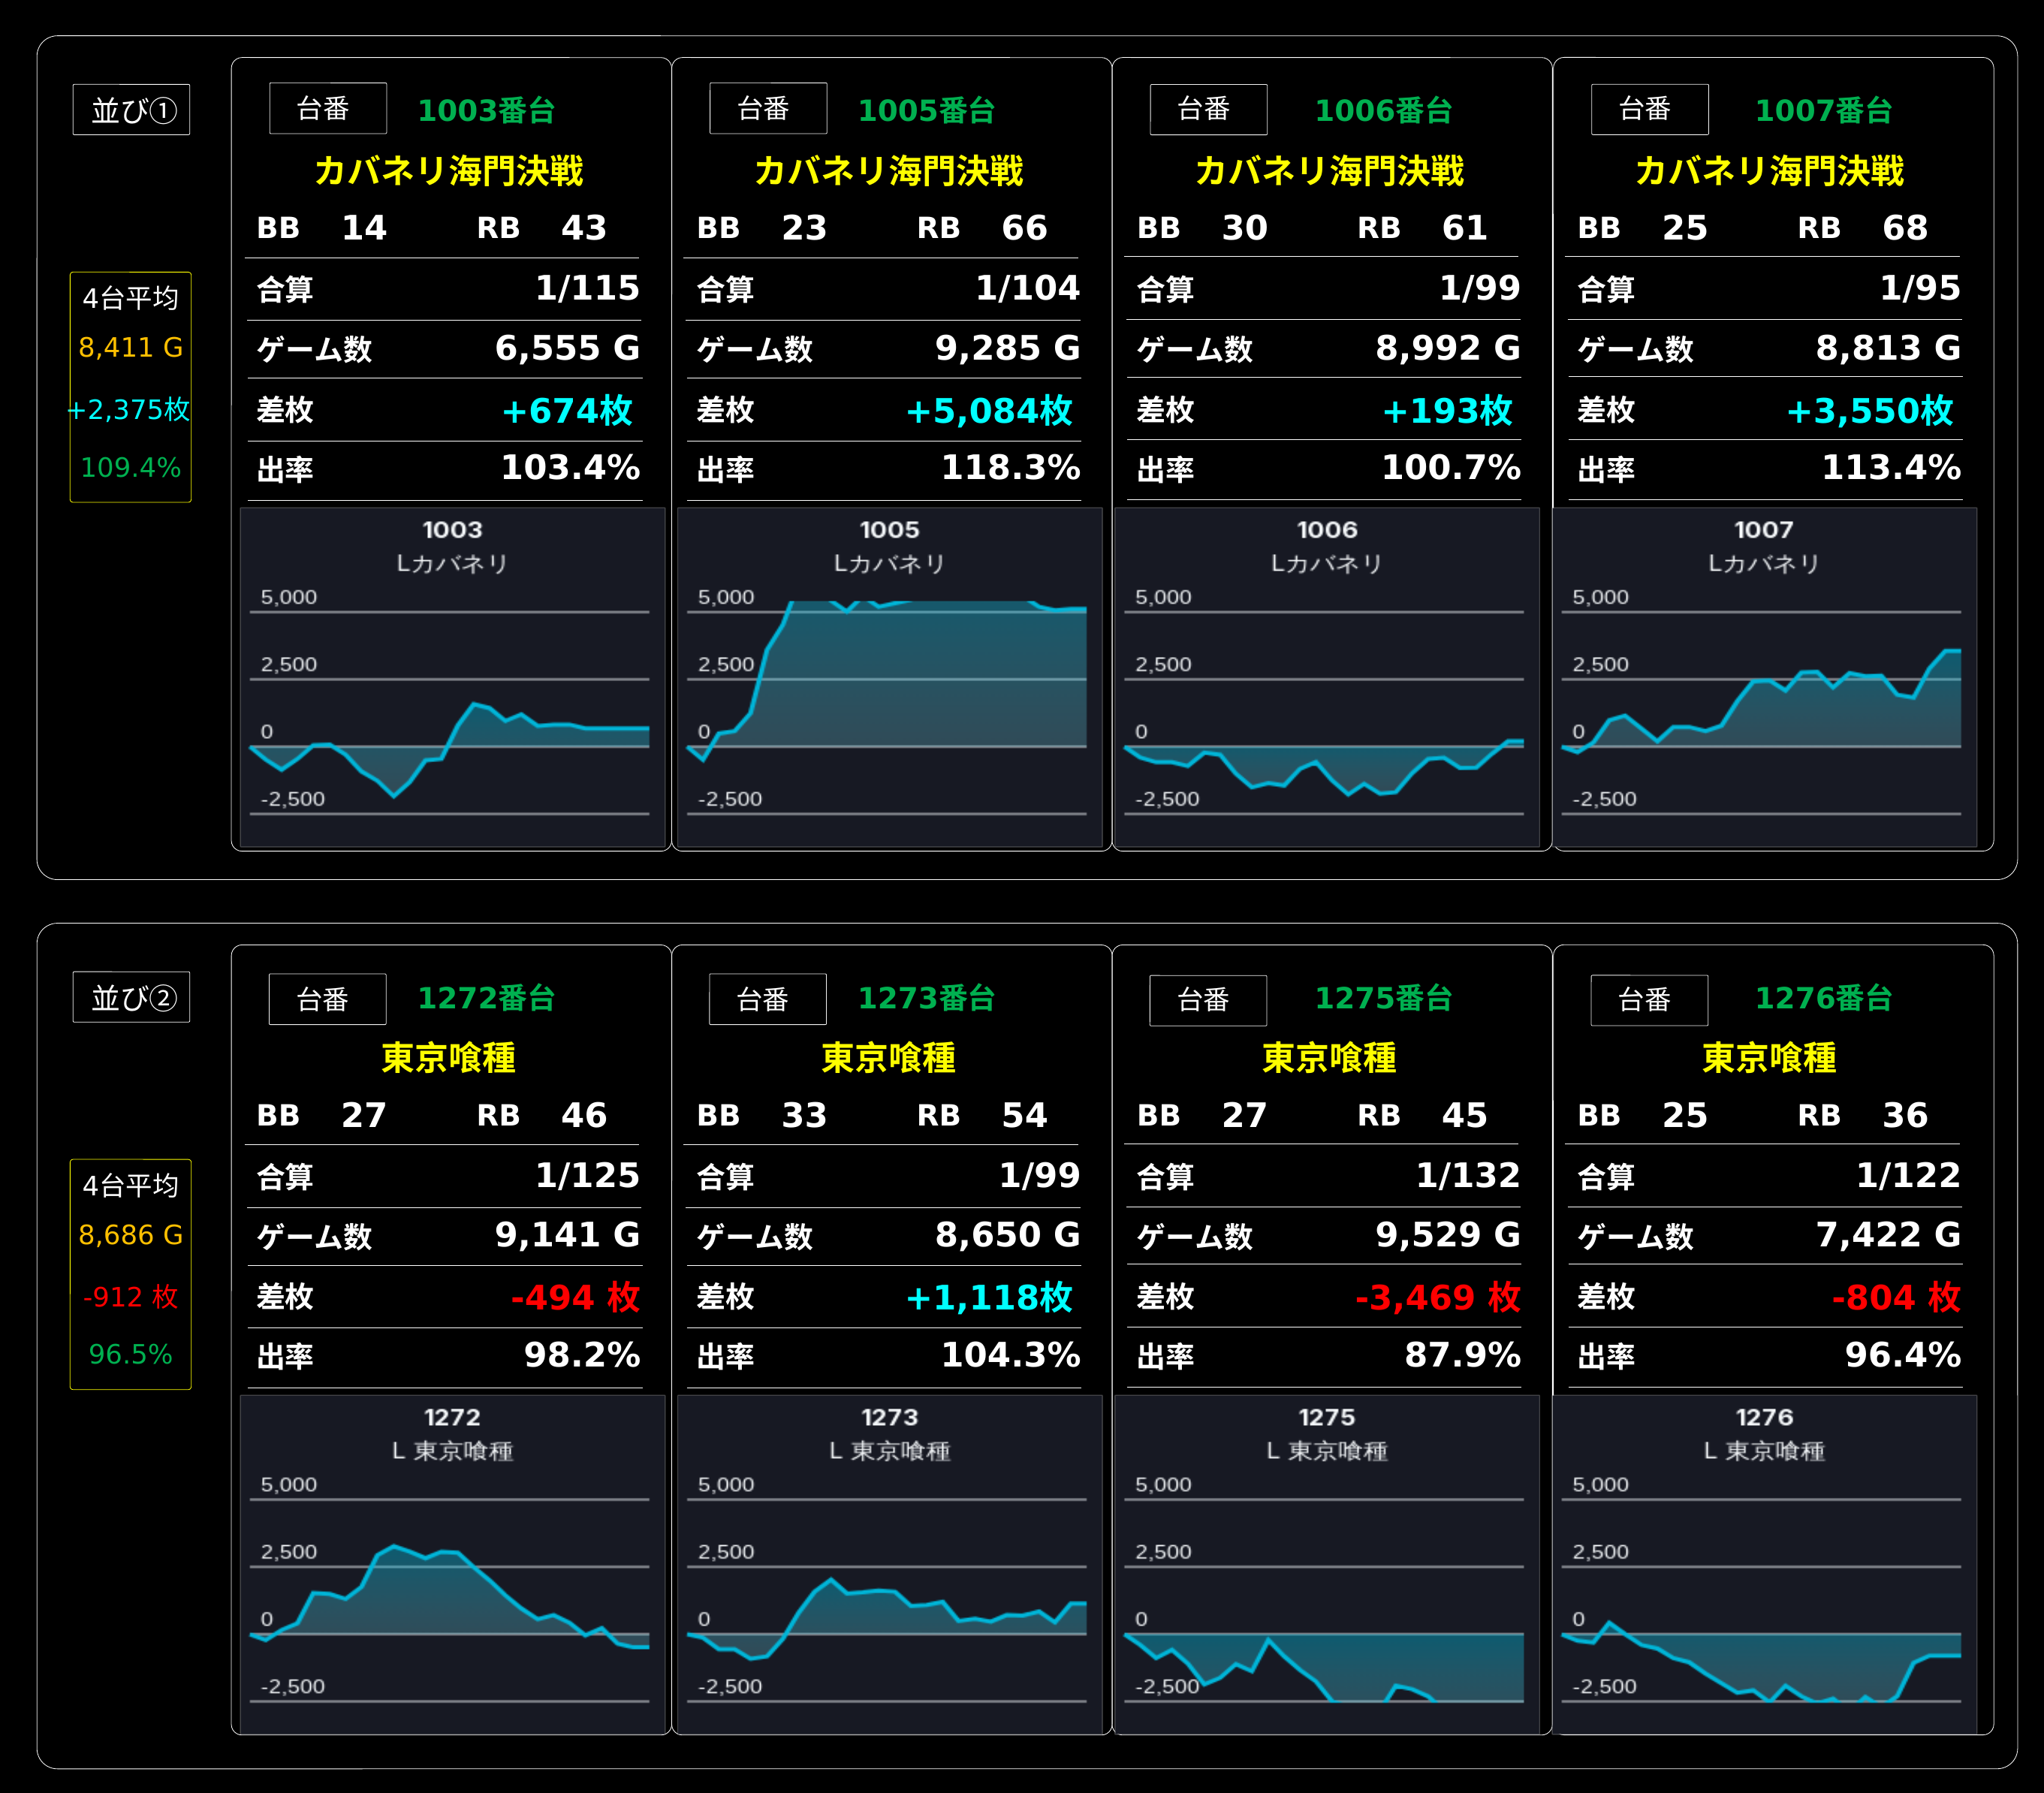Click the game count 9,141 G
Screen dimensions: 2044x1793
coord(567,1235)
